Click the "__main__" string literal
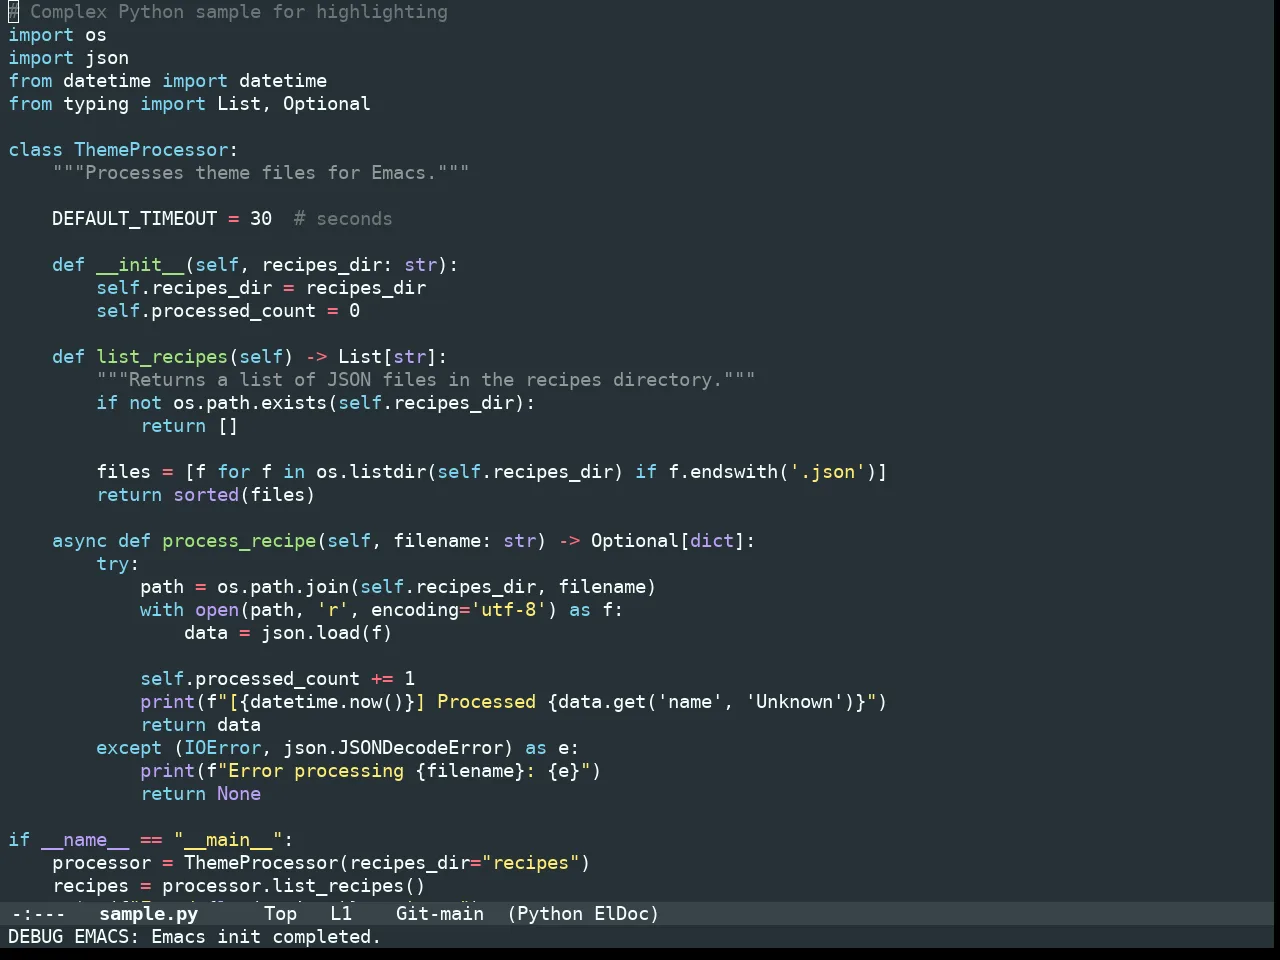Viewport: 1280px width, 960px height. click(x=228, y=840)
